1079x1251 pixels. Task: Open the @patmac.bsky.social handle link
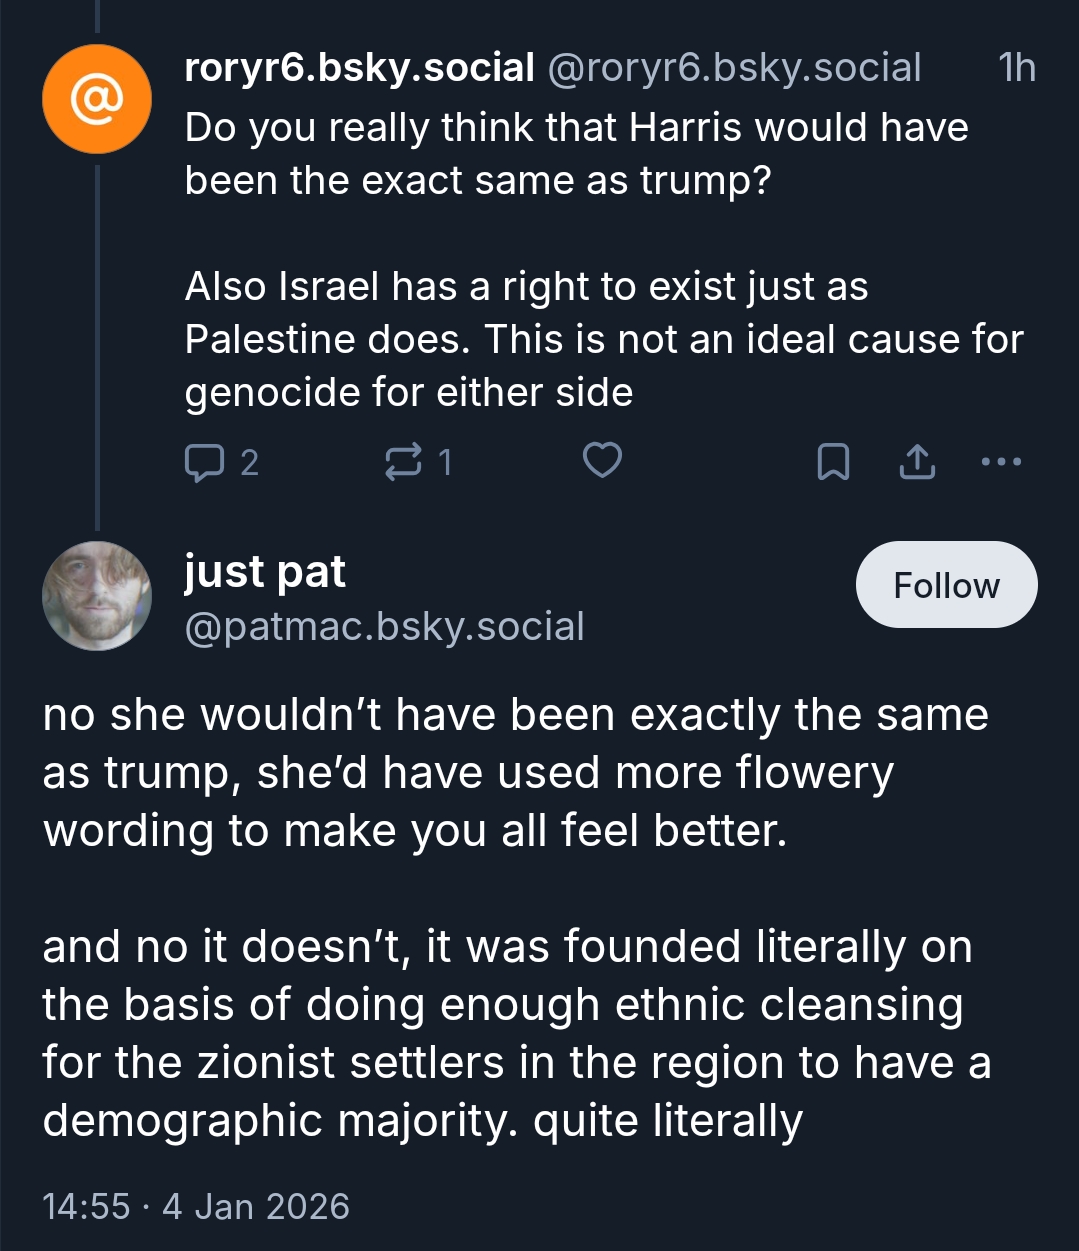(x=384, y=627)
